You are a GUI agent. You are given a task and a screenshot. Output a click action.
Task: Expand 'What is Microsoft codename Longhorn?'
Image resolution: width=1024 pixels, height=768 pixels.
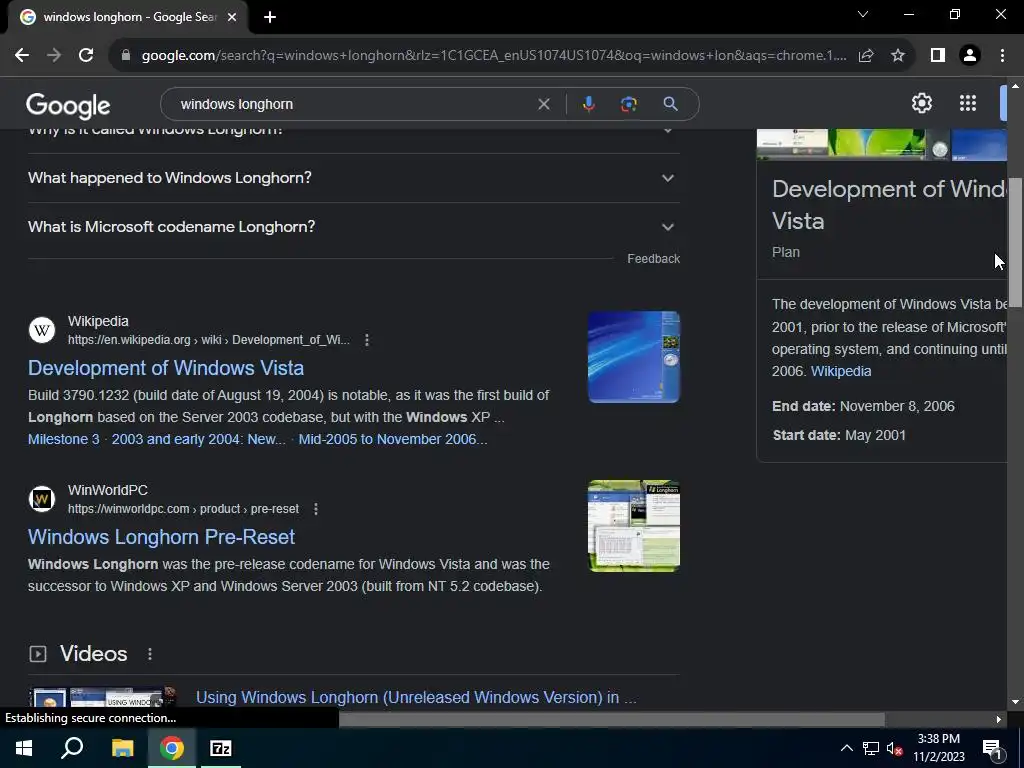coord(354,227)
